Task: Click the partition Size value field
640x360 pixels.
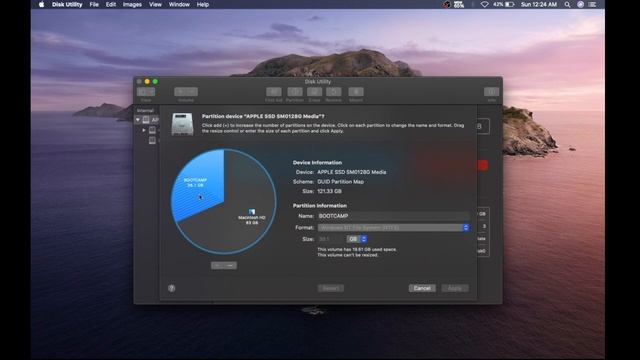Action: 331,239
